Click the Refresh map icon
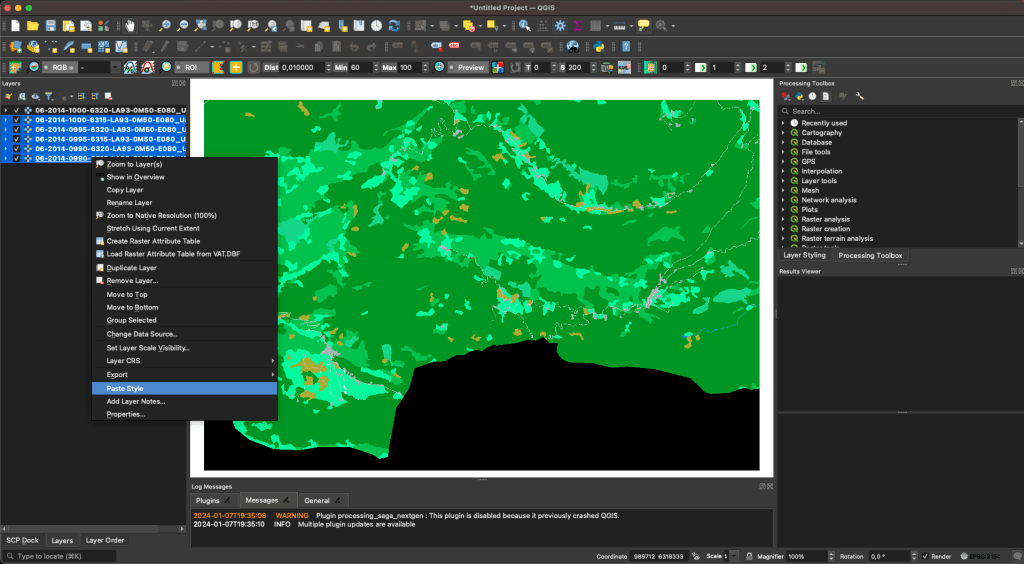 pos(394,25)
